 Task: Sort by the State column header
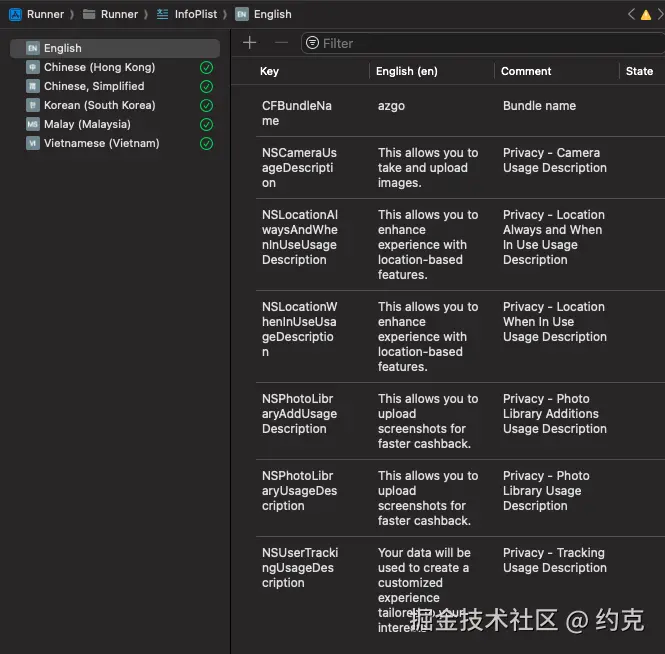(639, 71)
